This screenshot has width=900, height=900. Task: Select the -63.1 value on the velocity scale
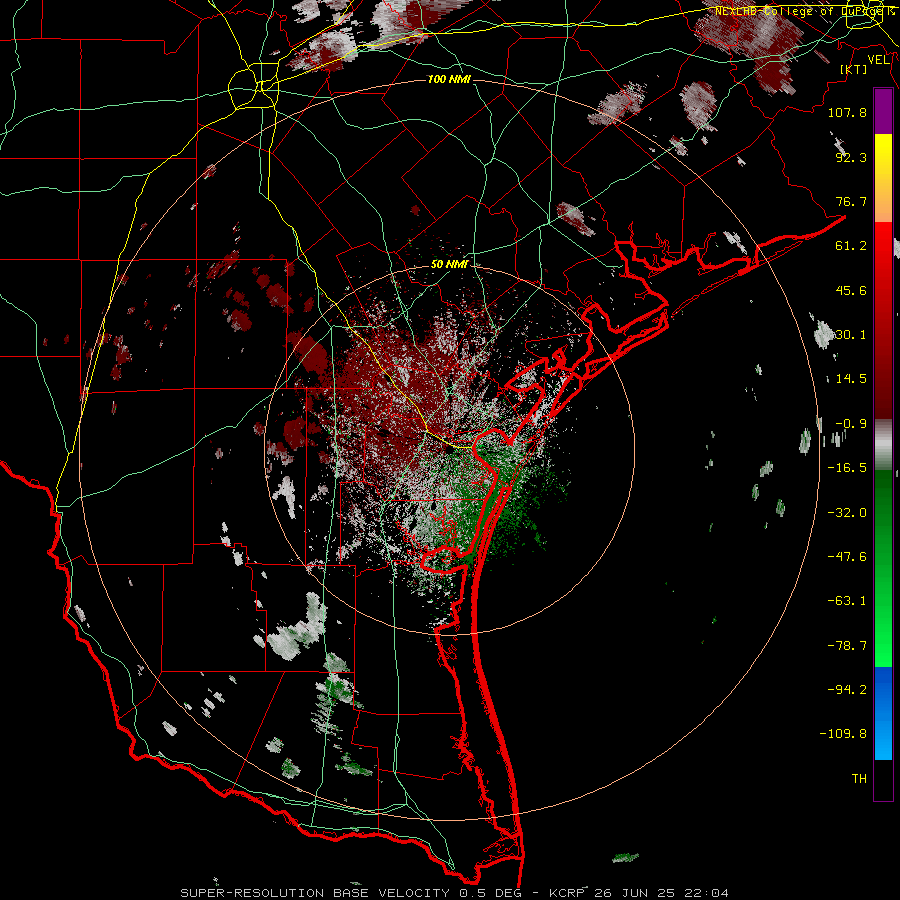847,601
